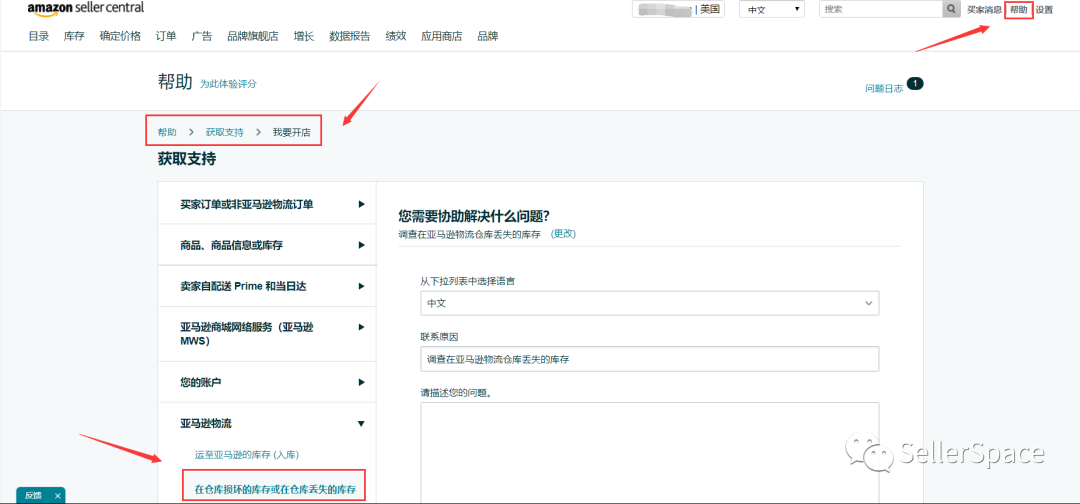
Task: Open the 品牌 menu
Action: click(x=488, y=36)
